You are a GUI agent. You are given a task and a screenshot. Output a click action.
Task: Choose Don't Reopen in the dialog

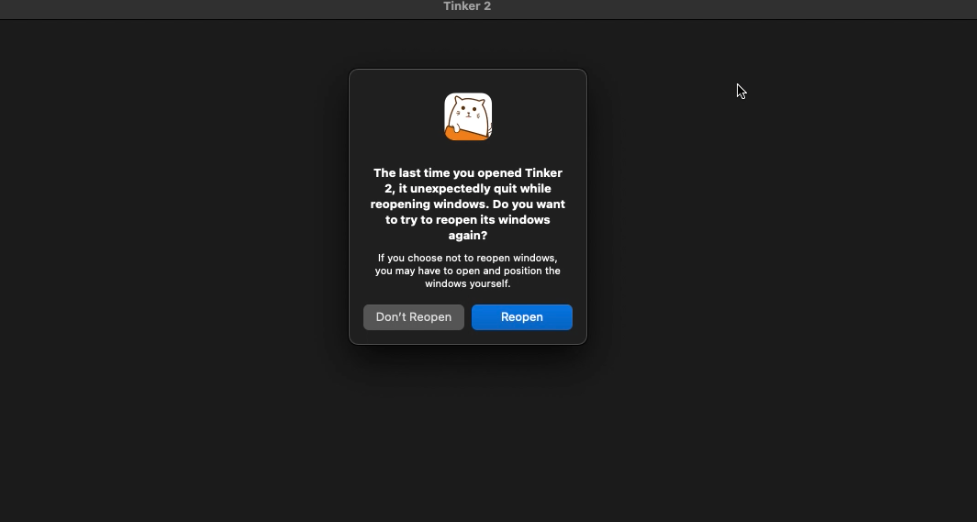[414, 317]
